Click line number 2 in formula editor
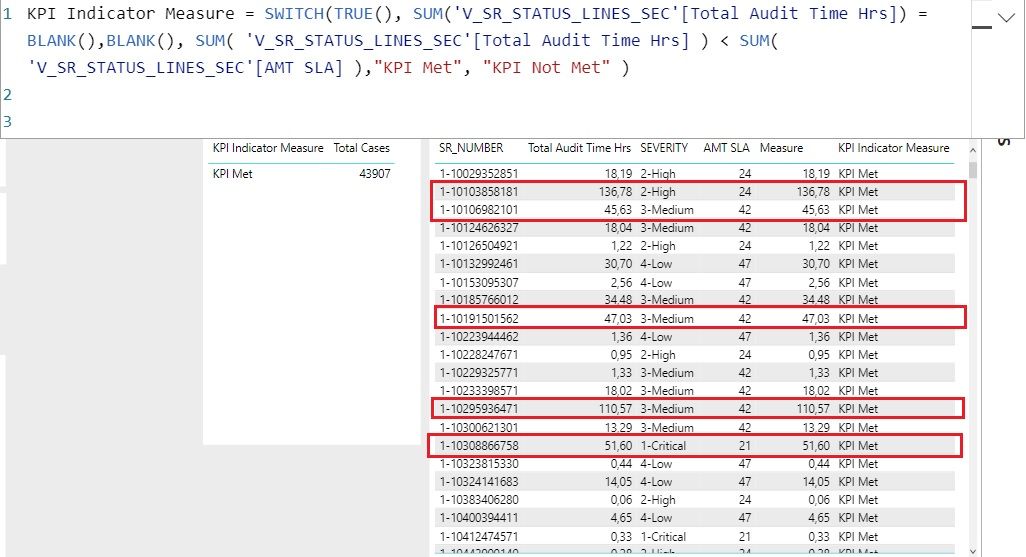The image size is (1026, 557). [x=7, y=95]
